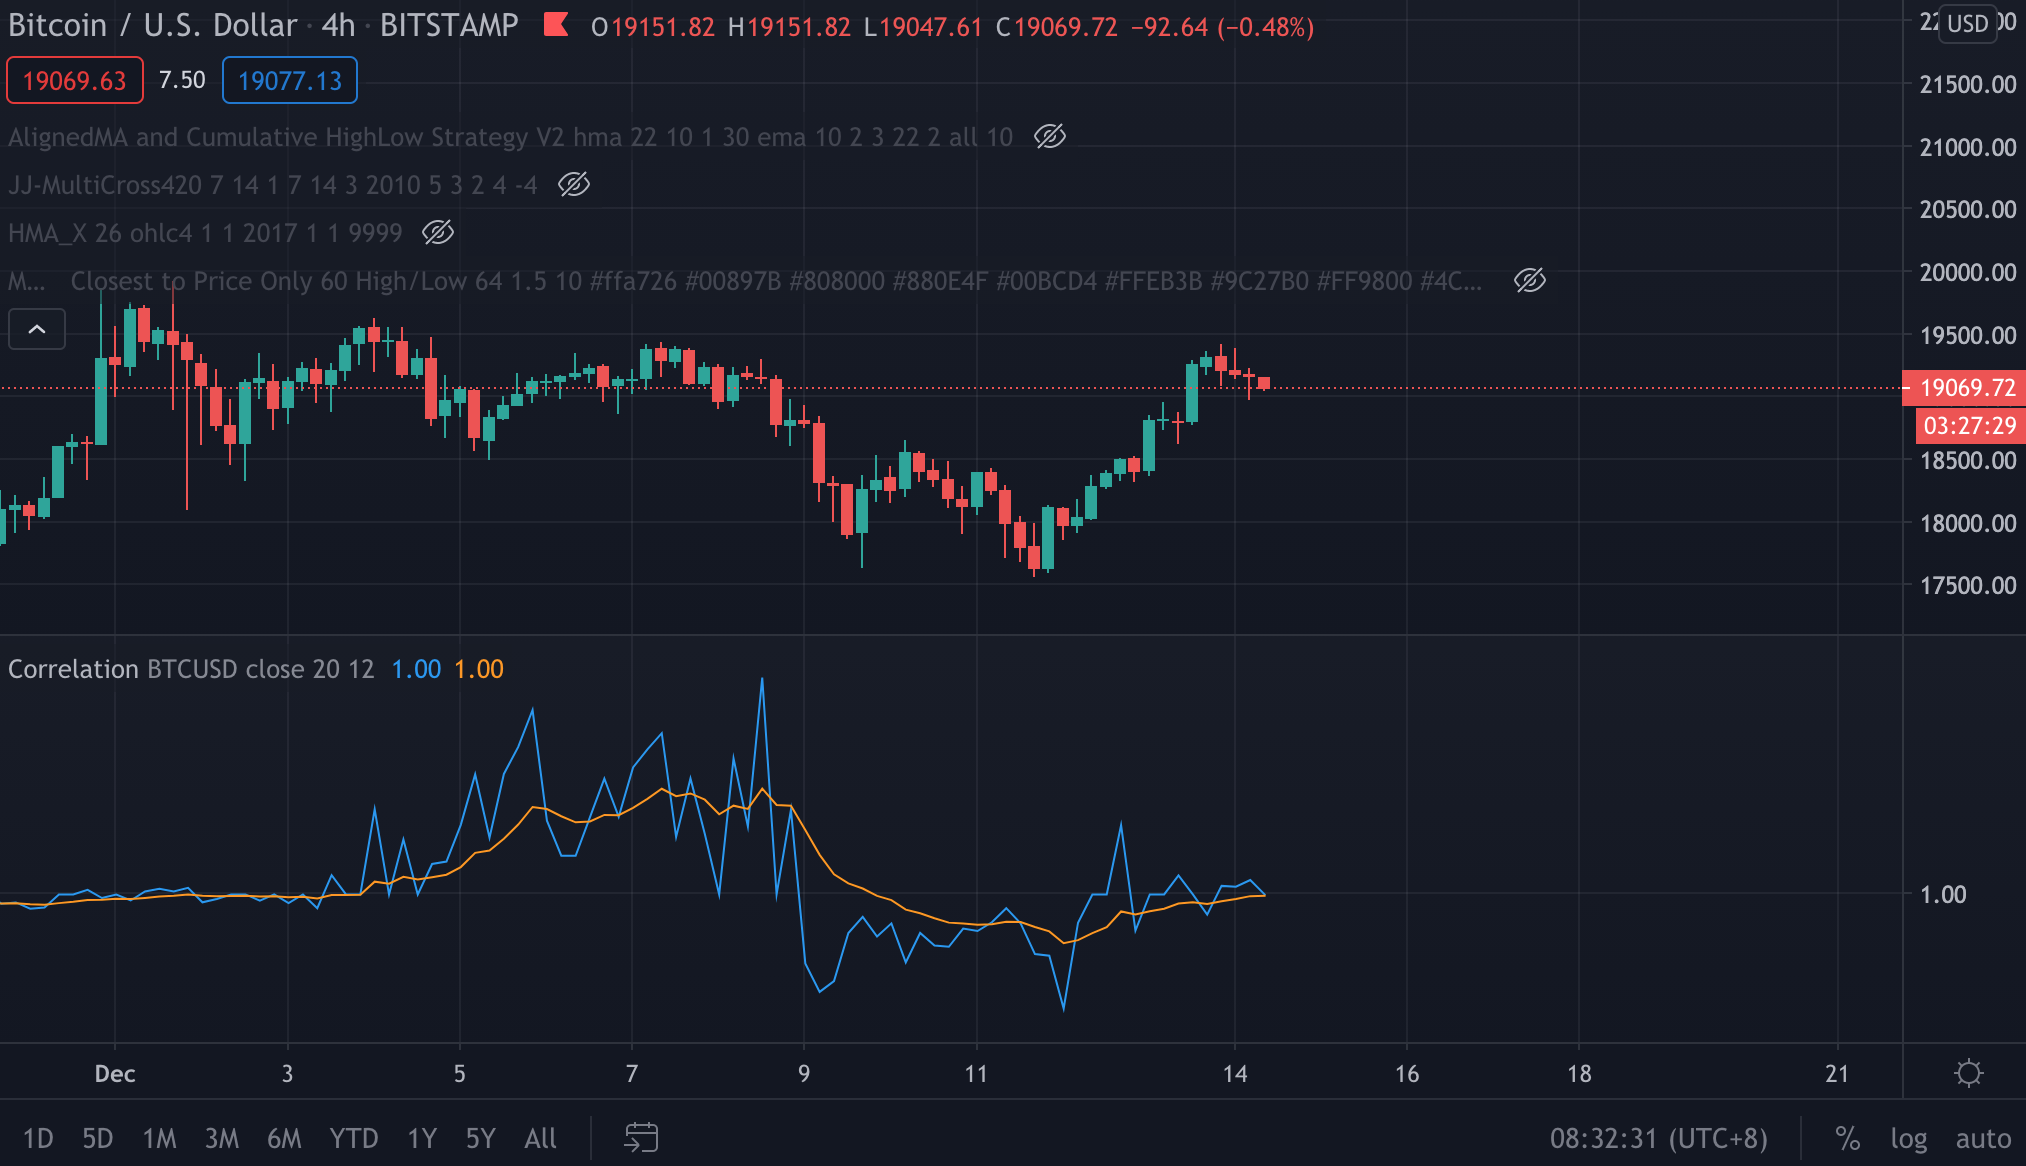Select the All time range
Viewport: 2026px width, 1166px height.
tap(540, 1138)
